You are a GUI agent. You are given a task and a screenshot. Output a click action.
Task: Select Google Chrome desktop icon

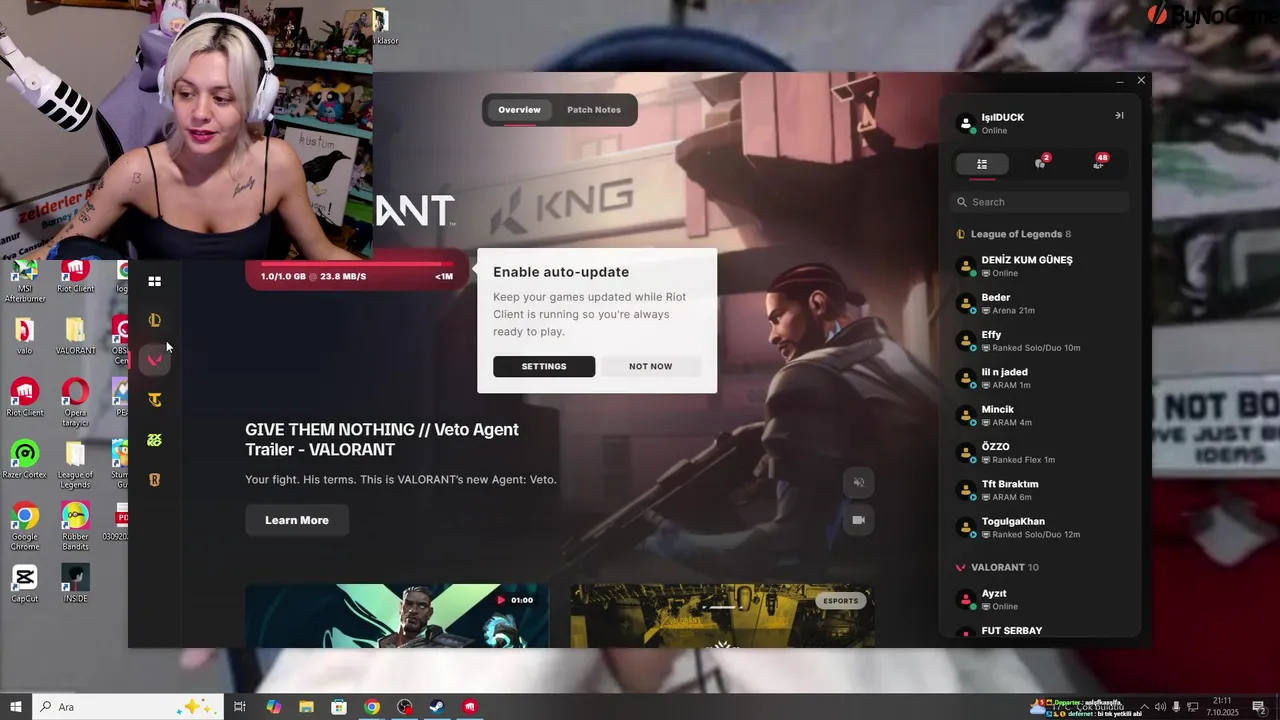tap(25, 527)
